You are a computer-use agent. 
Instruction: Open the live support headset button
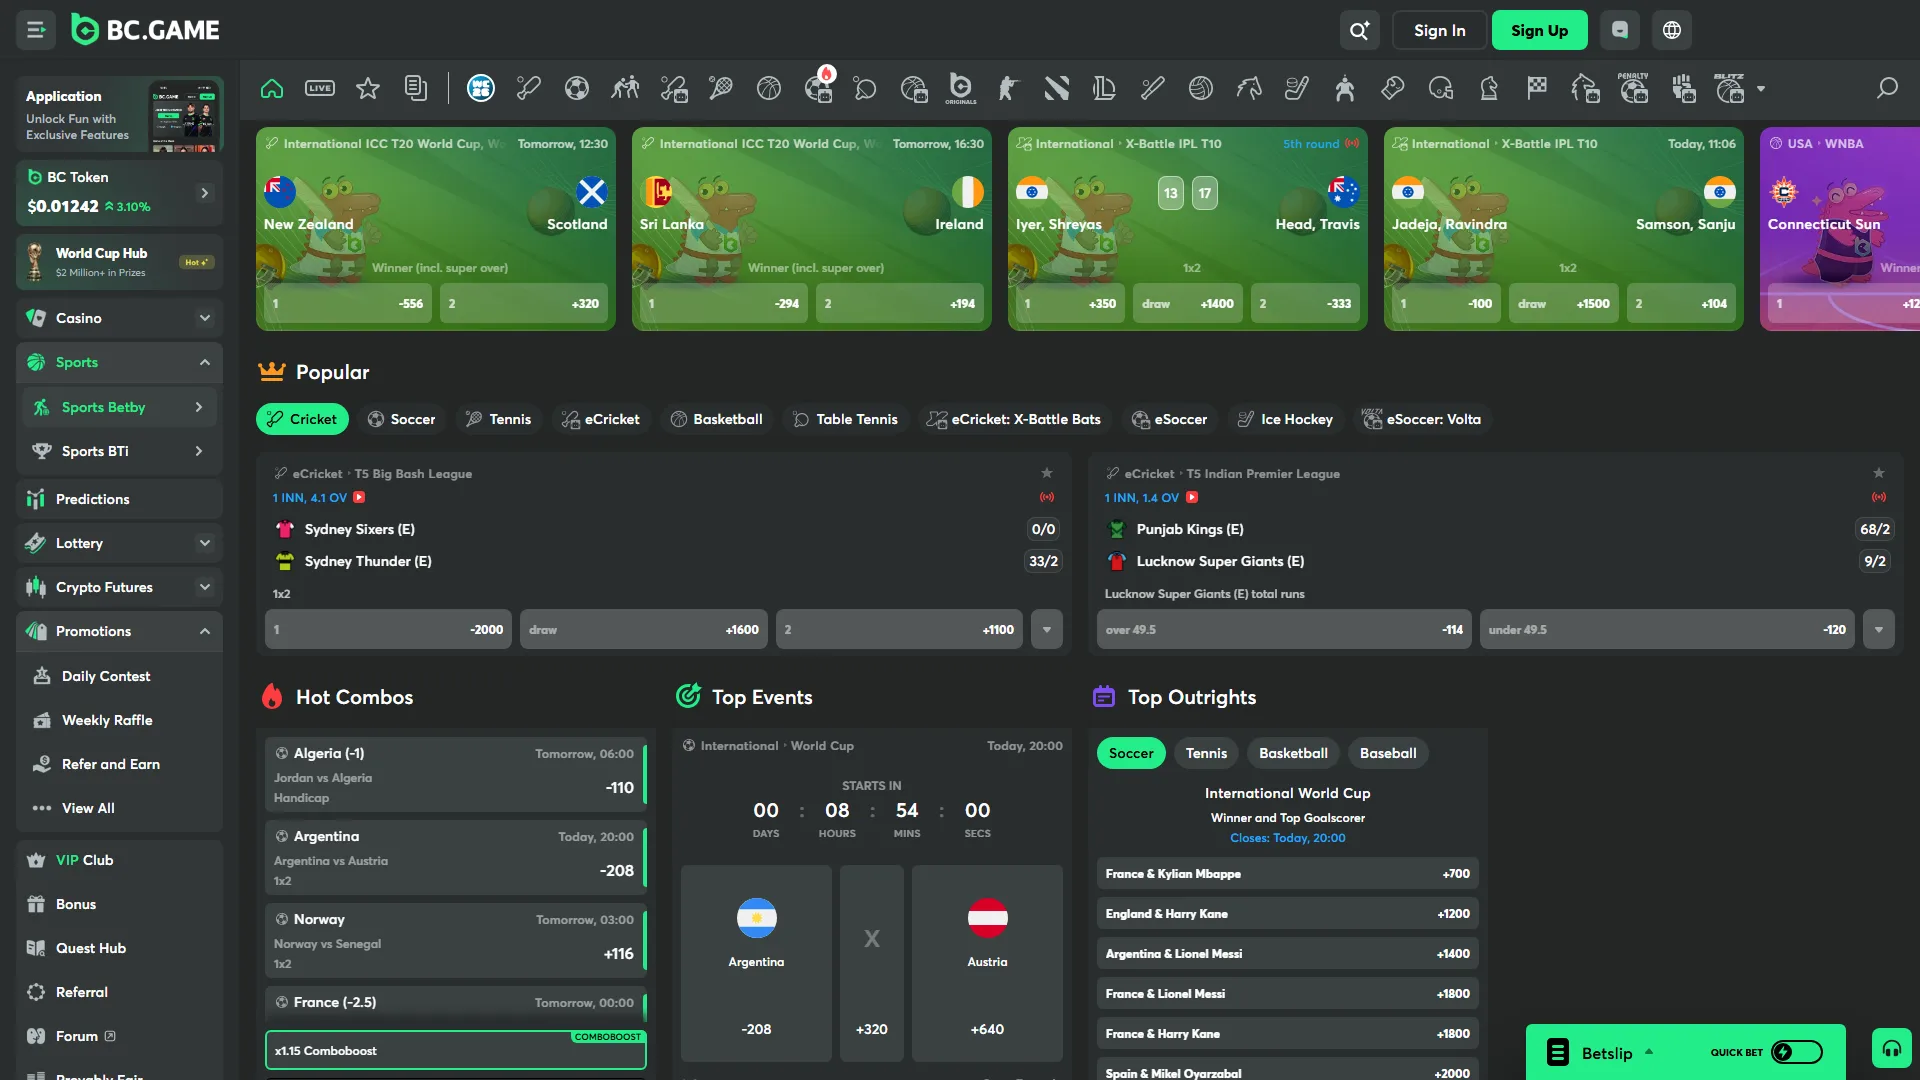(1891, 1049)
